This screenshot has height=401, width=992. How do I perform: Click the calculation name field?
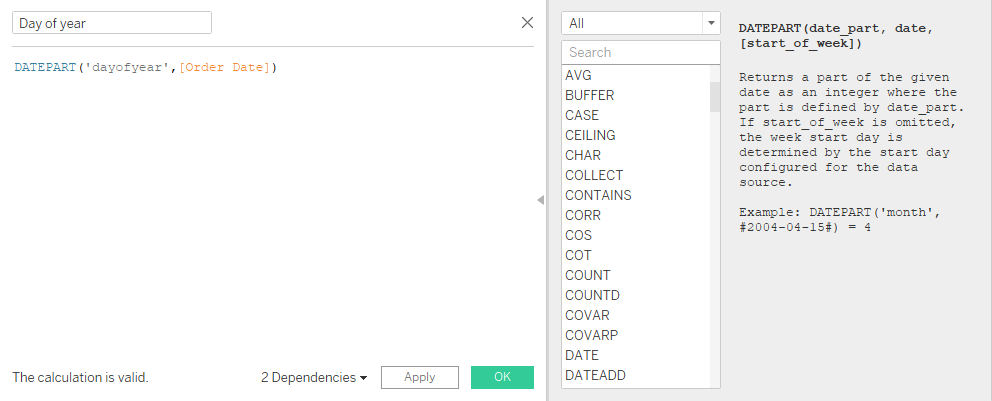[111, 23]
